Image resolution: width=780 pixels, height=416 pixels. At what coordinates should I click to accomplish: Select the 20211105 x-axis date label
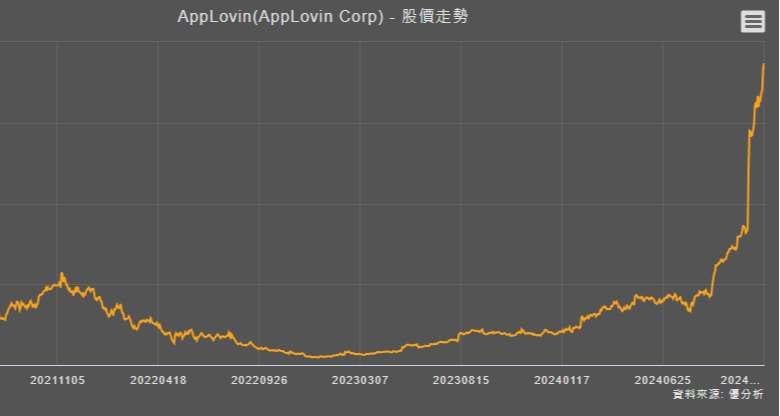pyautogui.click(x=57, y=380)
